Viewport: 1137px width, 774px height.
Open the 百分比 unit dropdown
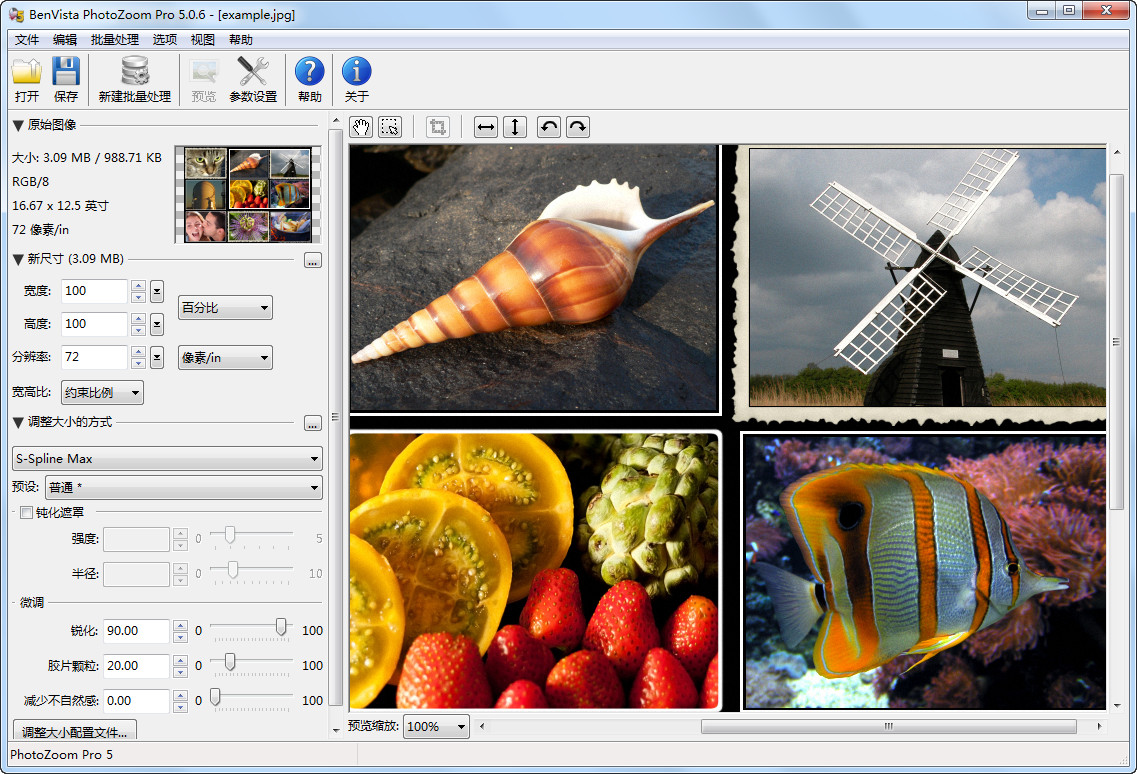tap(225, 308)
